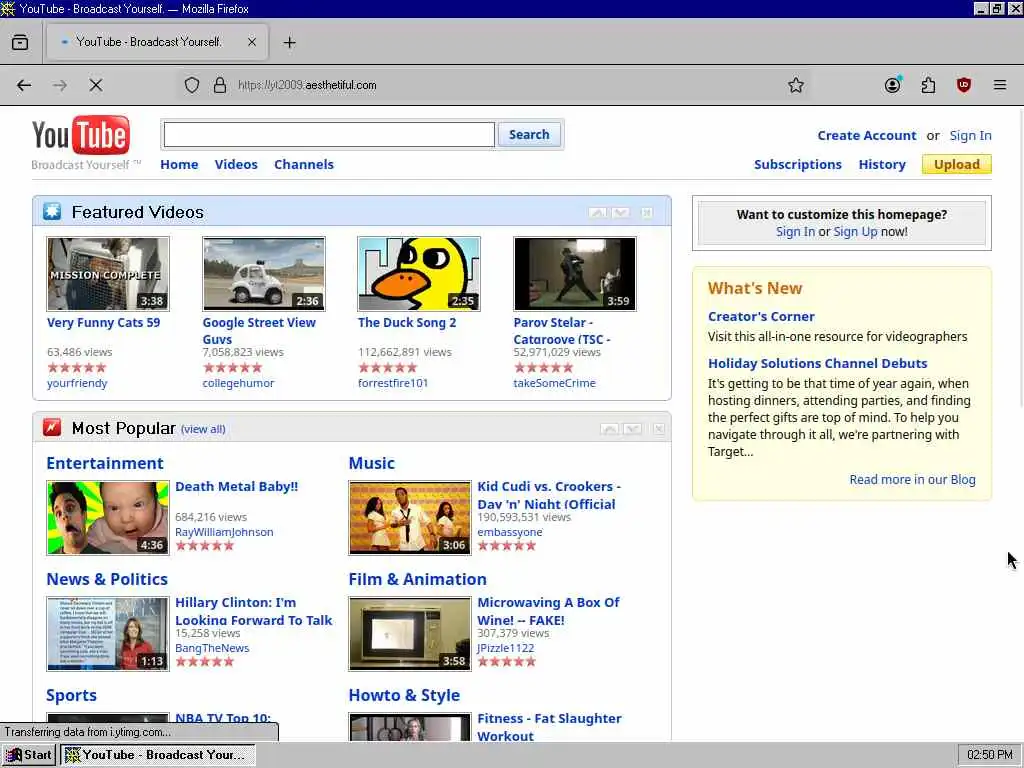The height and width of the screenshot is (768, 1024).
Task: Click Film & Animation category heading
Action: point(417,579)
